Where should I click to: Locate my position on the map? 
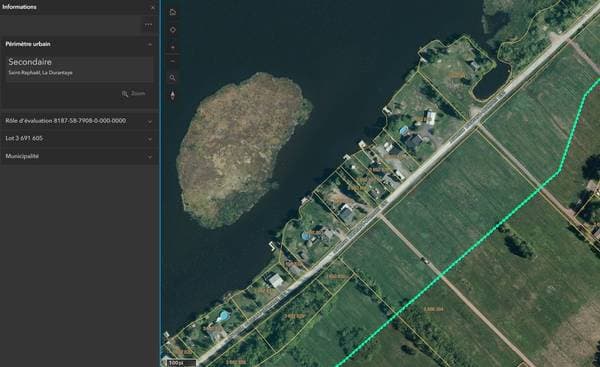173,30
